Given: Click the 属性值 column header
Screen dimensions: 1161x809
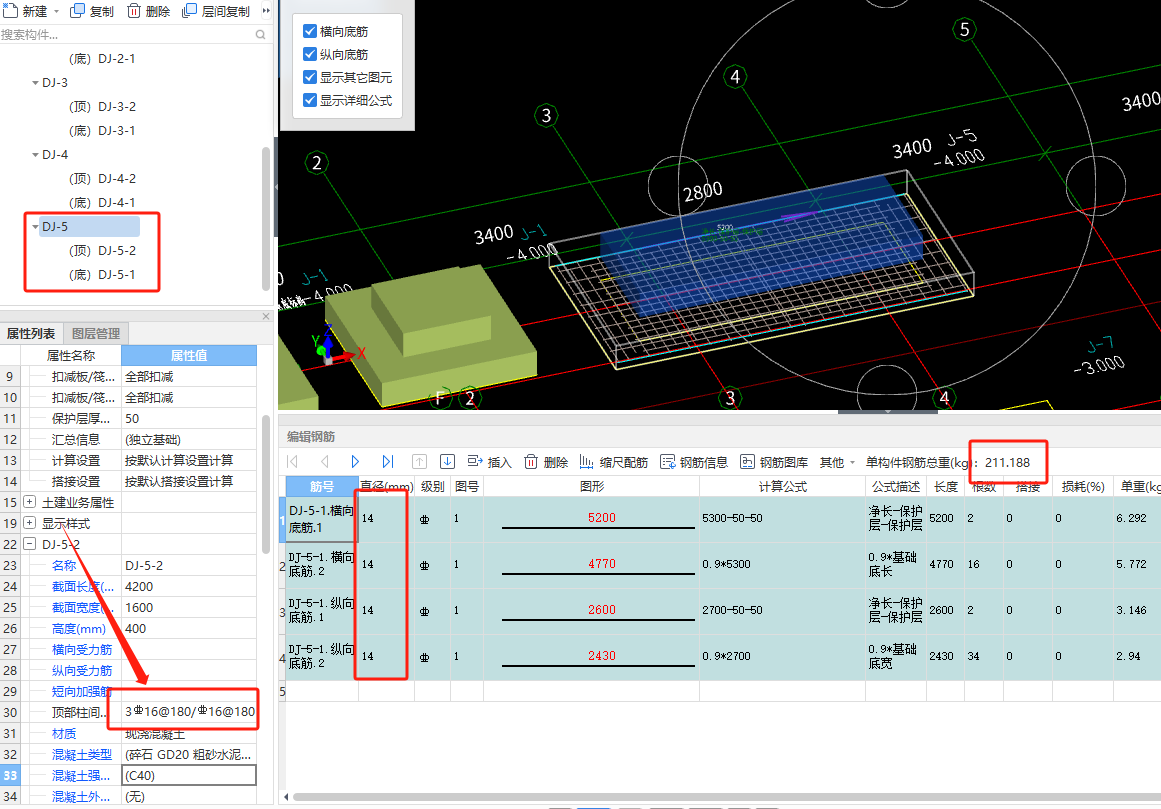Looking at the screenshot, I should (x=189, y=355).
